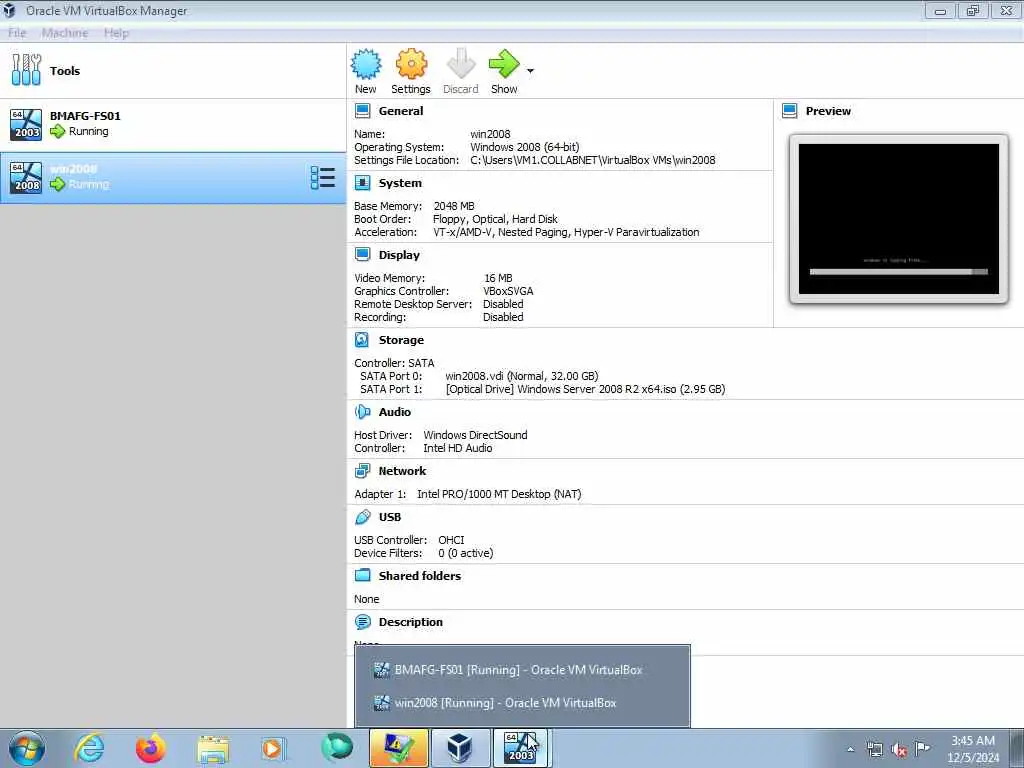1024x768 pixels.
Task: Click the network tray icon
Action: [874, 749]
